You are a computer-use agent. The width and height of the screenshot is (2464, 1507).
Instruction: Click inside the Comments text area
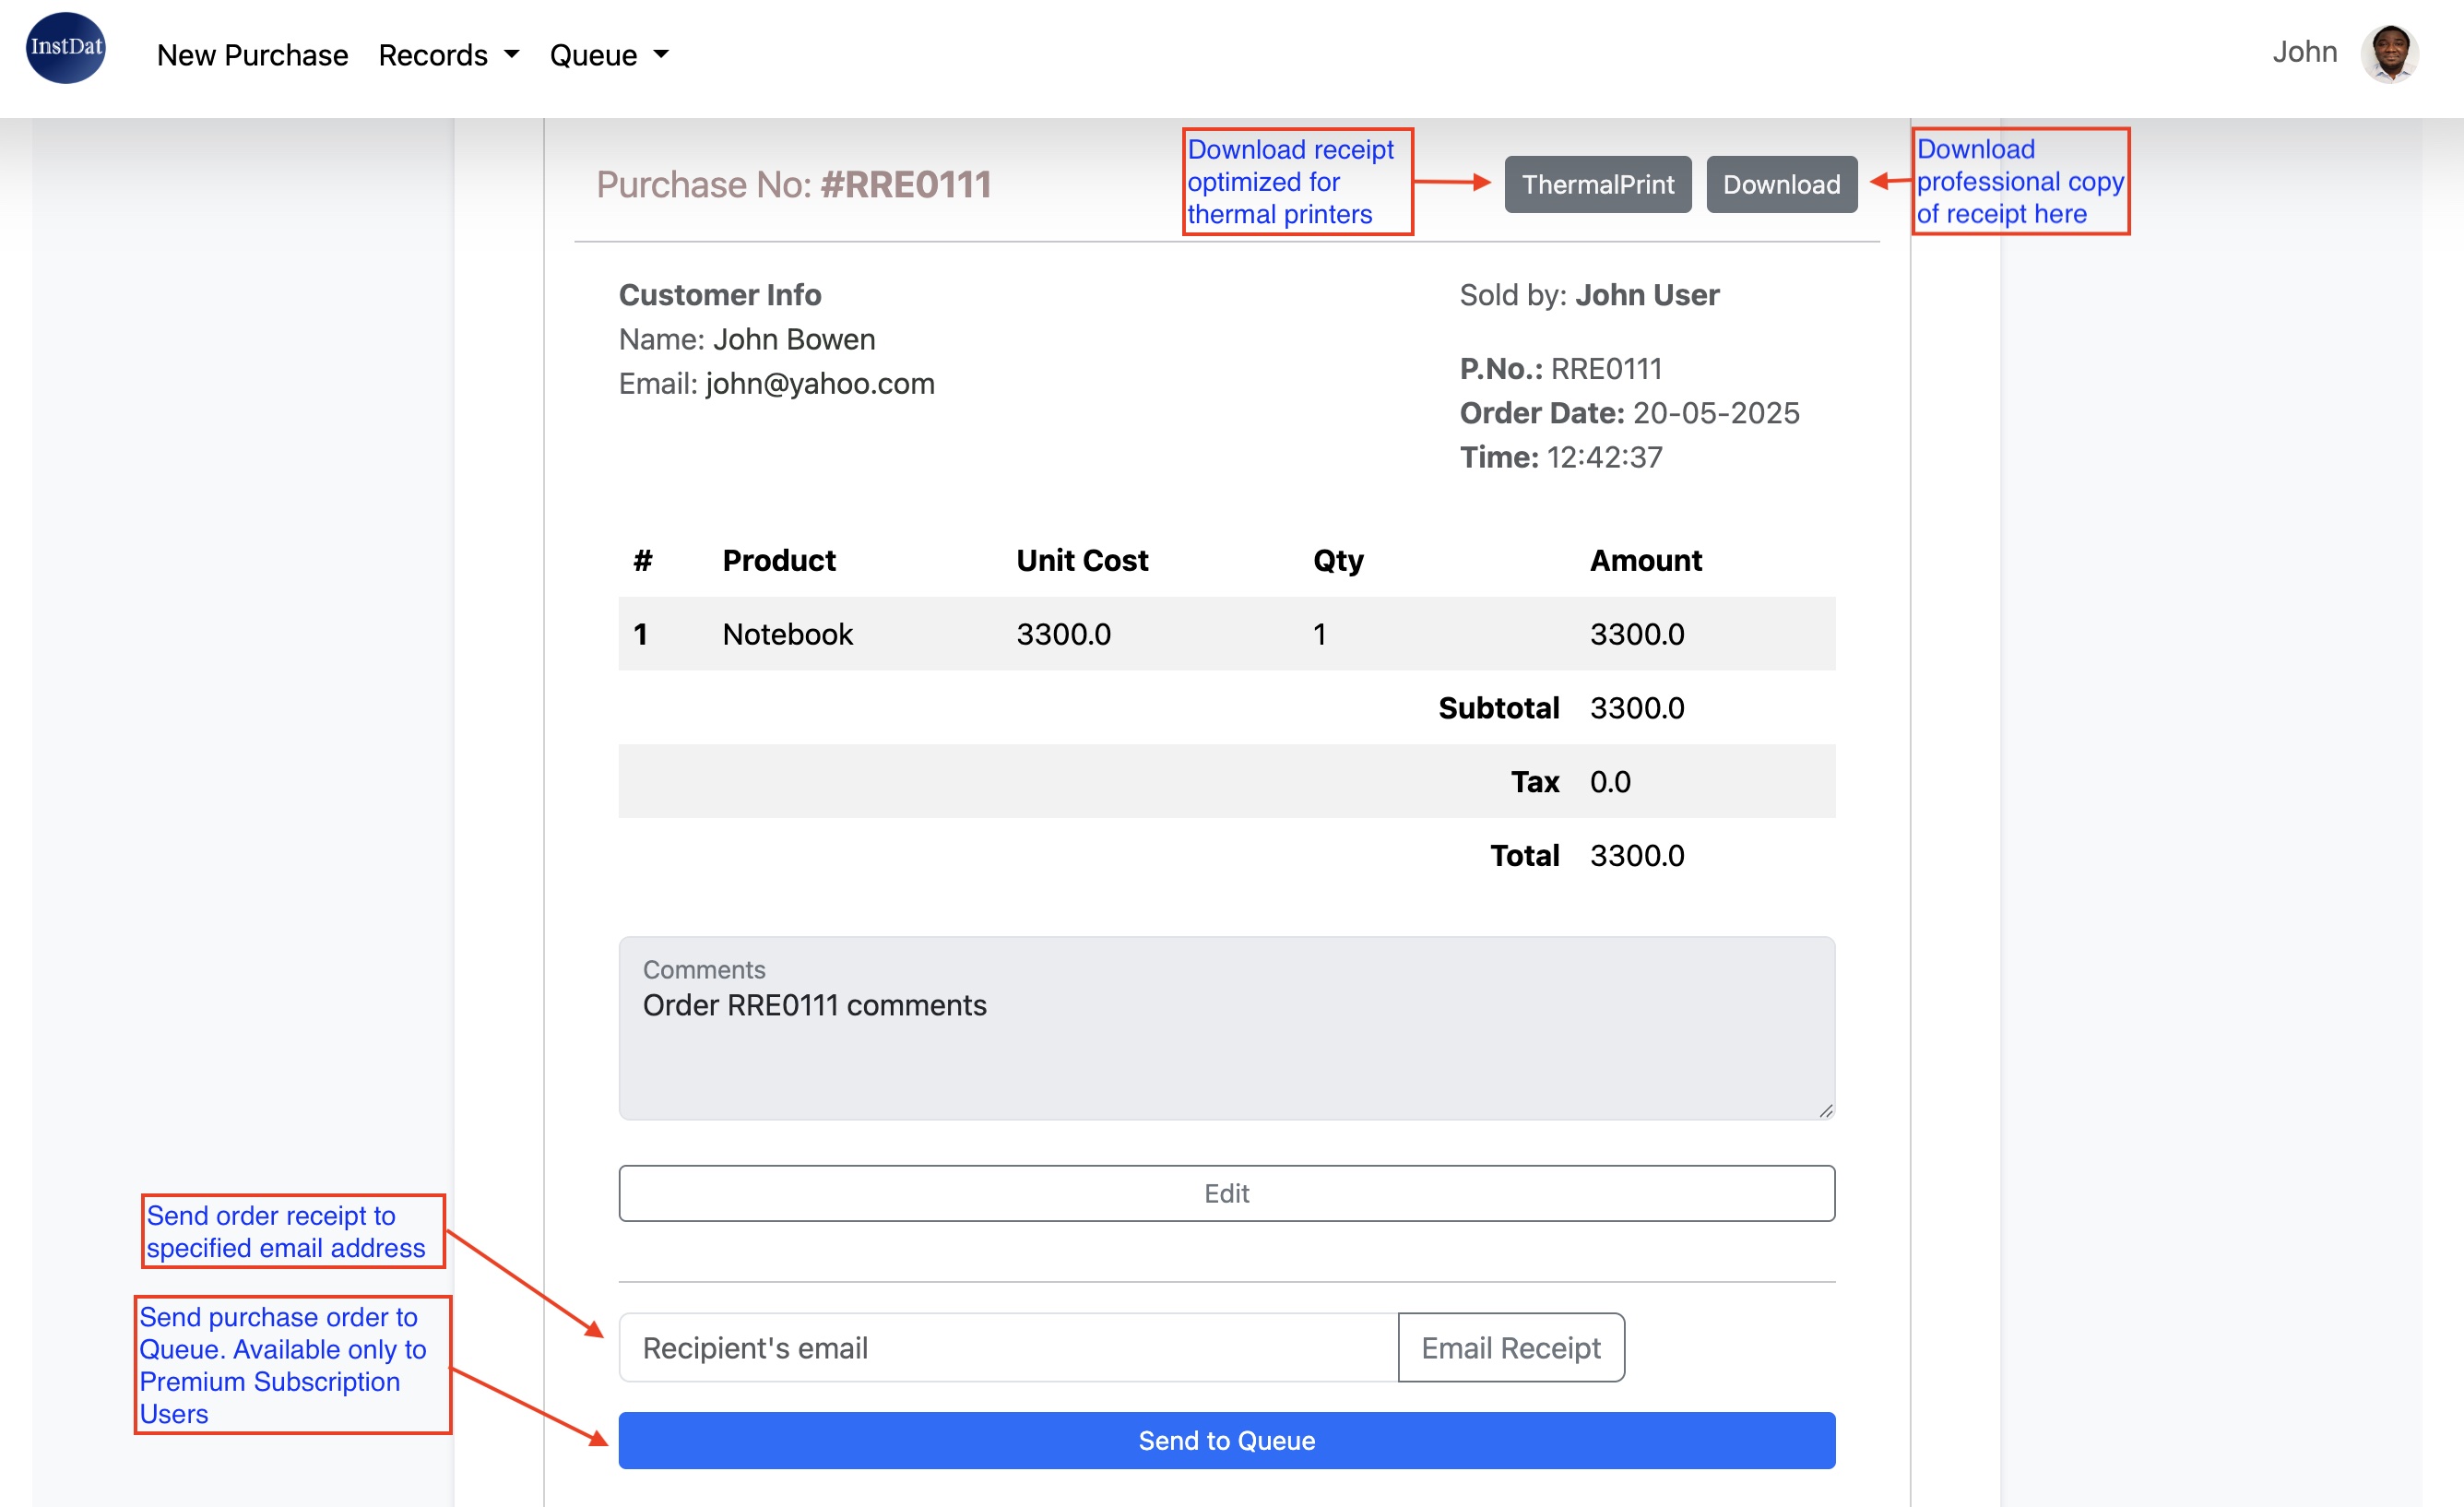click(x=1226, y=1050)
